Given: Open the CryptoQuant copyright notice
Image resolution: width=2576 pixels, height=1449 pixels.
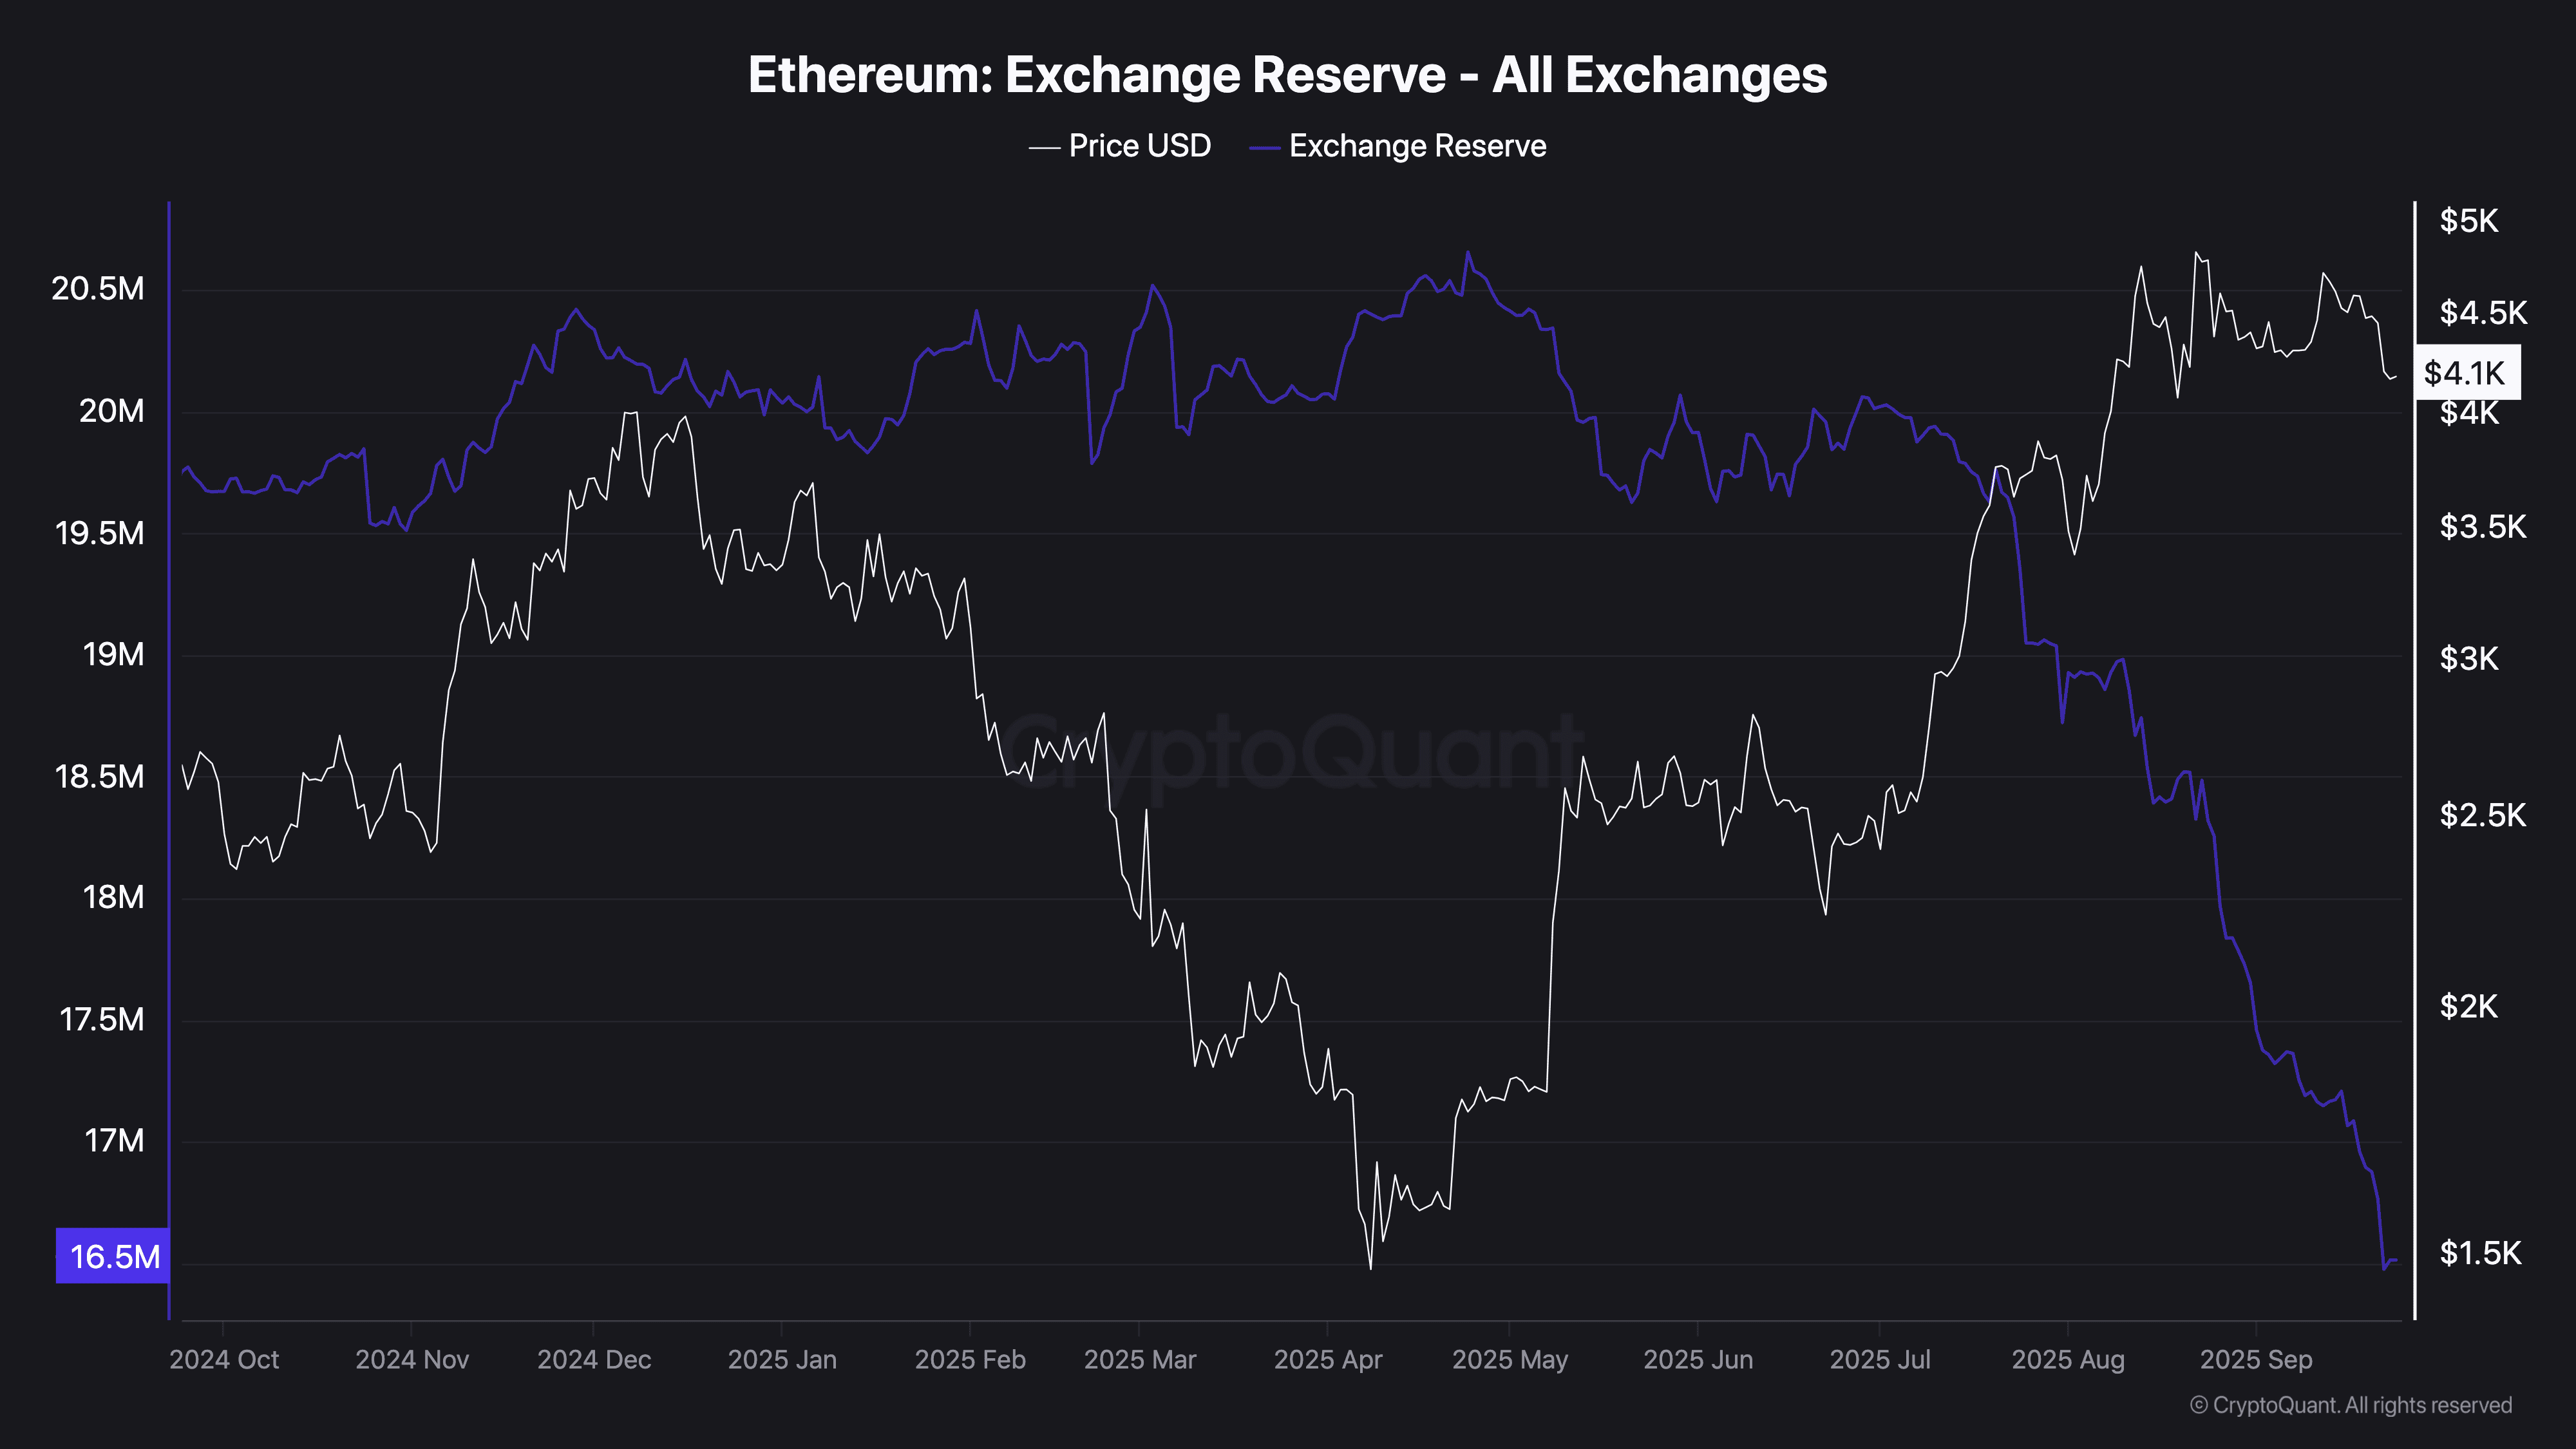Looking at the screenshot, I should [x=2350, y=1405].
